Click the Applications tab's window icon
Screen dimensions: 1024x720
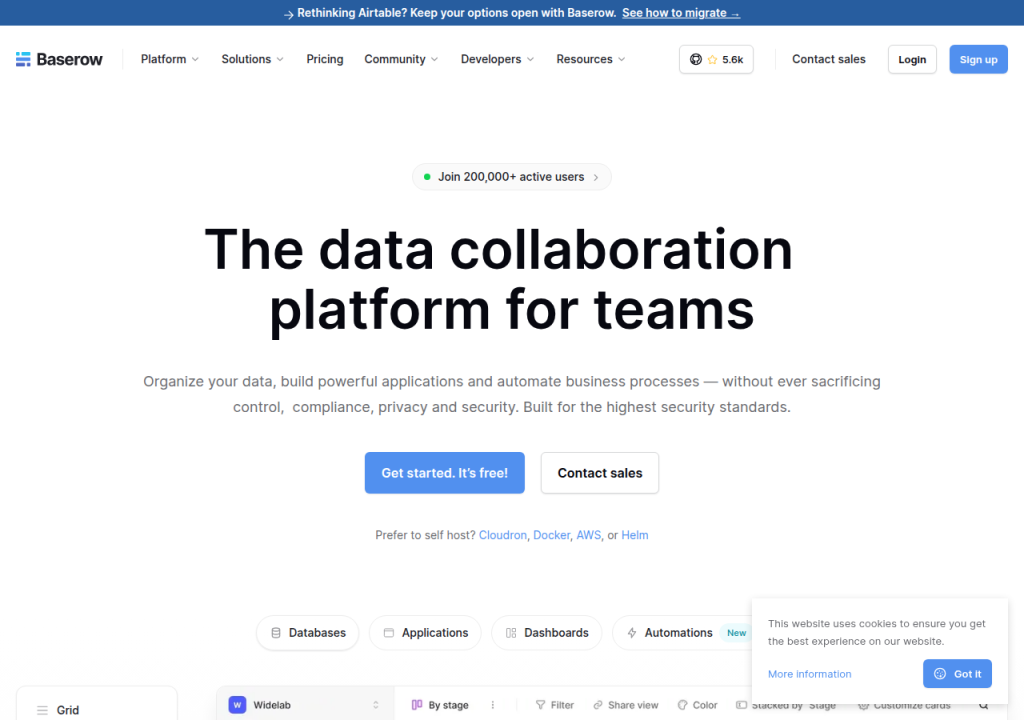(x=389, y=633)
